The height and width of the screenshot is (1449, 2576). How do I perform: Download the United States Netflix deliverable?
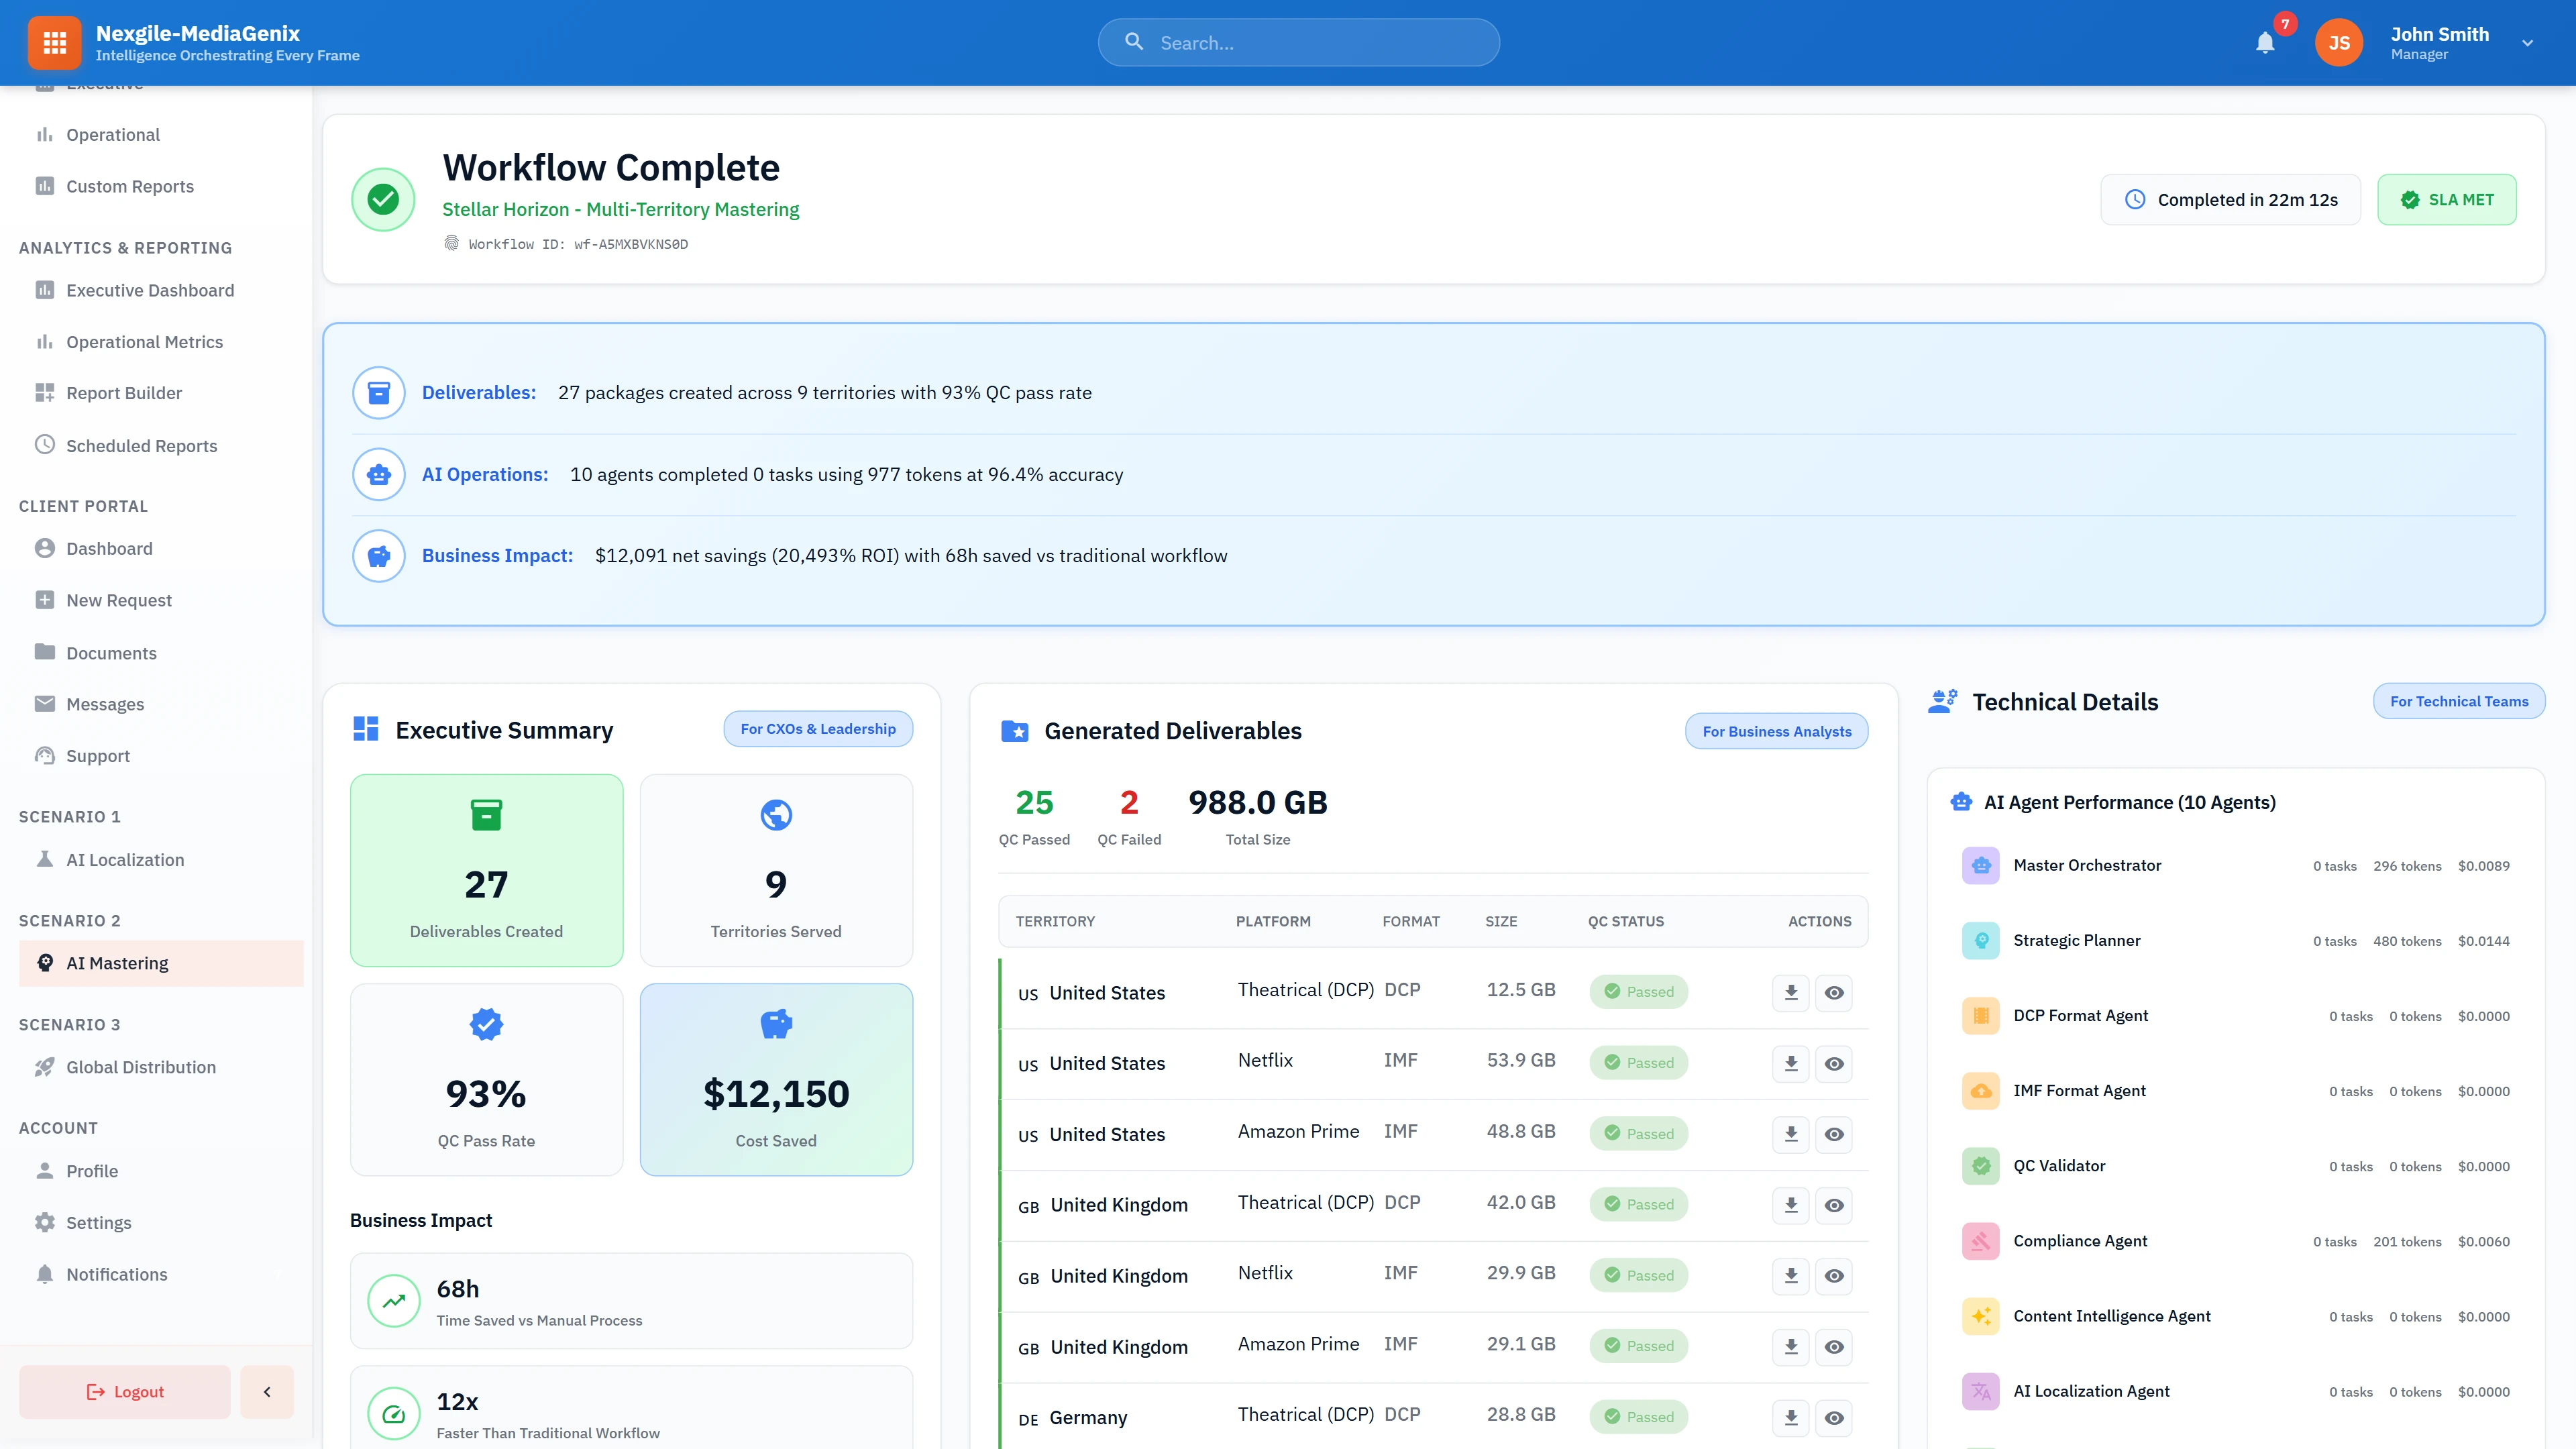pos(1790,1063)
